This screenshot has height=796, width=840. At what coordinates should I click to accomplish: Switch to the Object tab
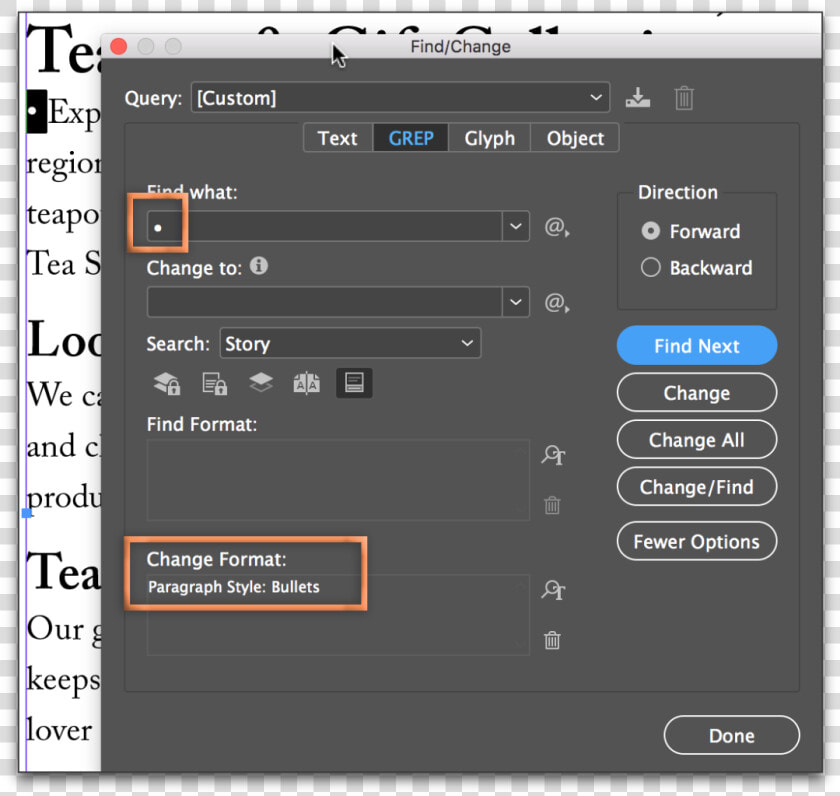(x=575, y=138)
